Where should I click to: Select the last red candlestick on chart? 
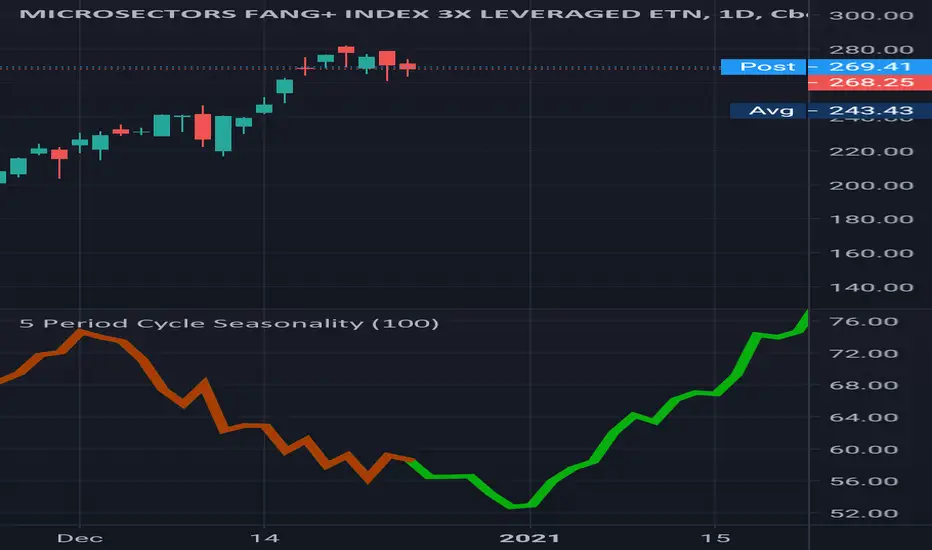(408, 67)
